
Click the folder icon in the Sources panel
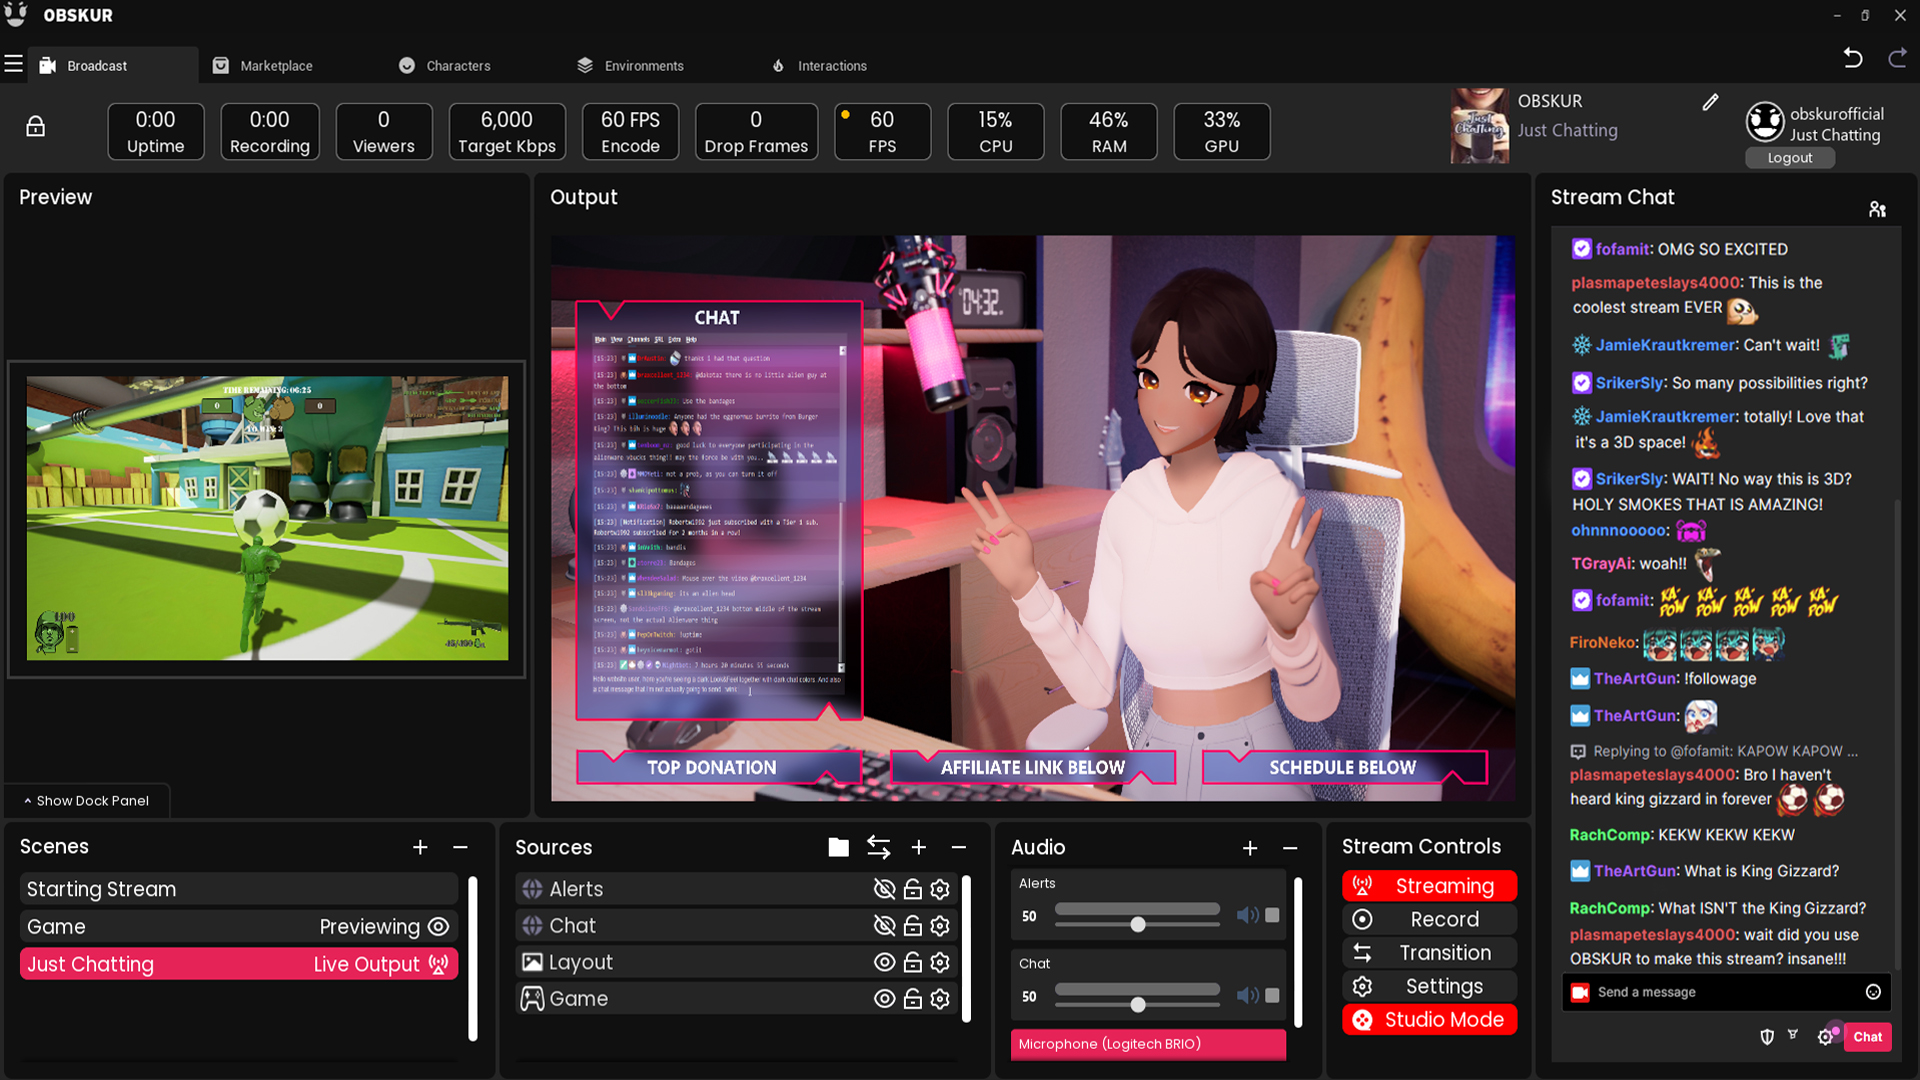click(838, 848)
